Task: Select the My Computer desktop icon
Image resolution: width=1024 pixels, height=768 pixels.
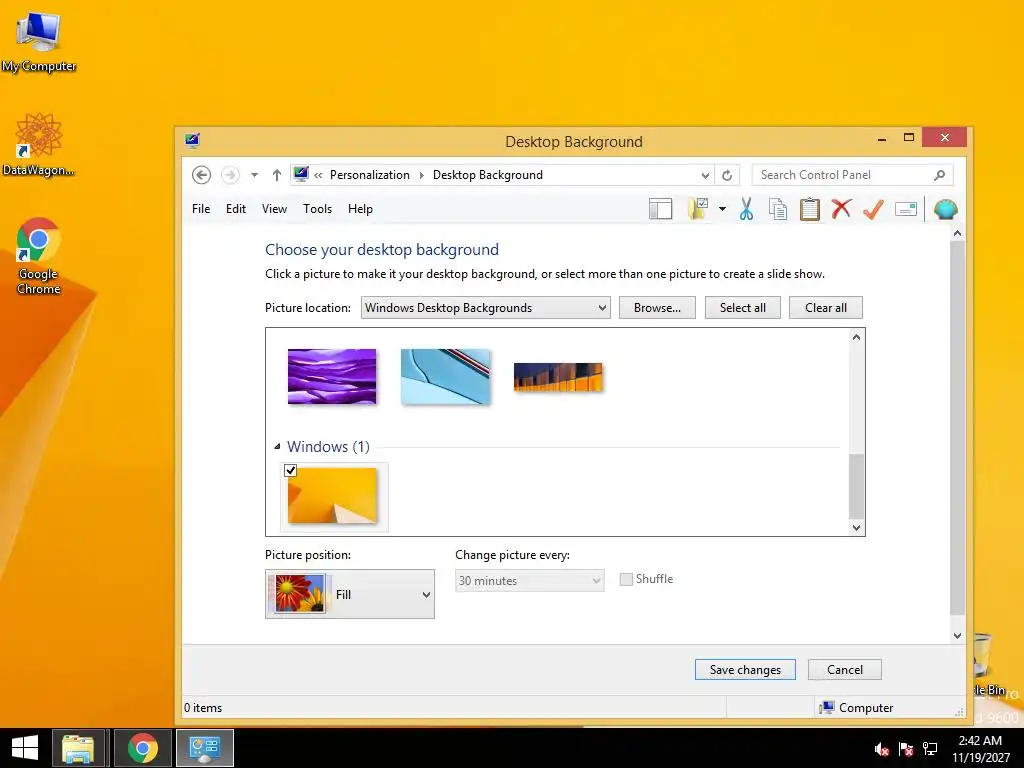Action: click(x=39, y=42)
